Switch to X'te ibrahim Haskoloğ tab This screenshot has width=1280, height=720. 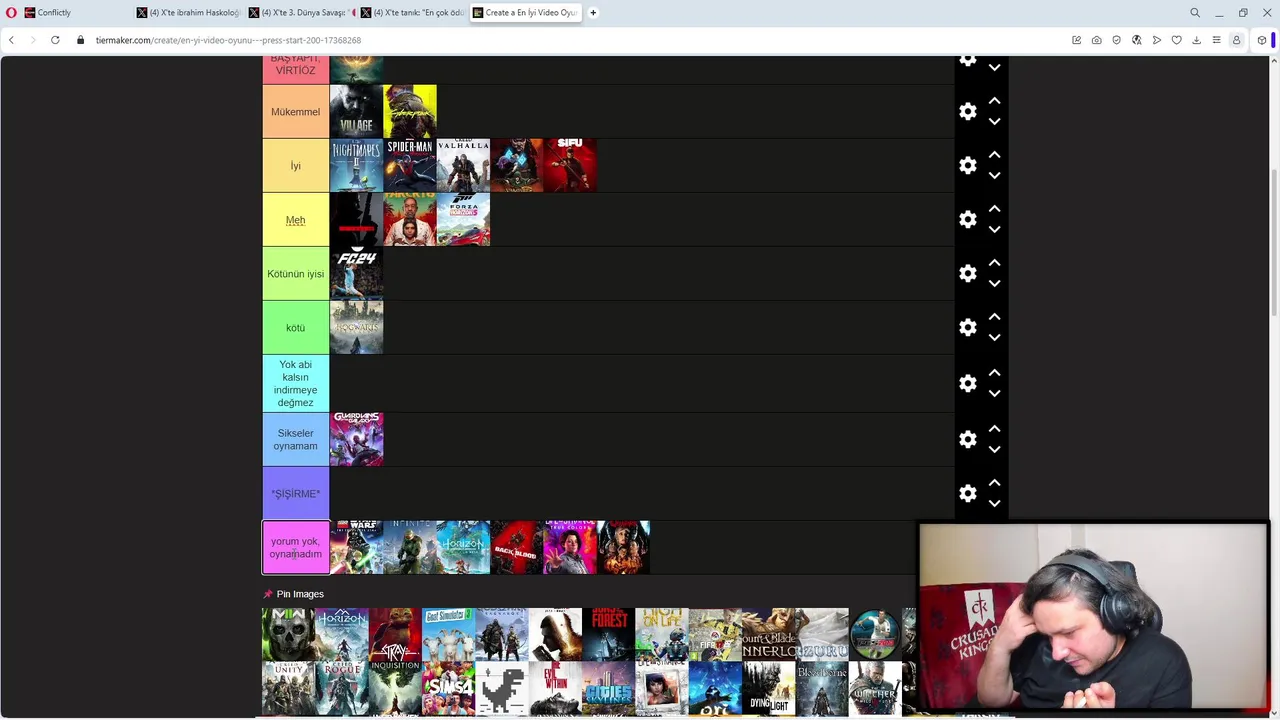point(188,13)
